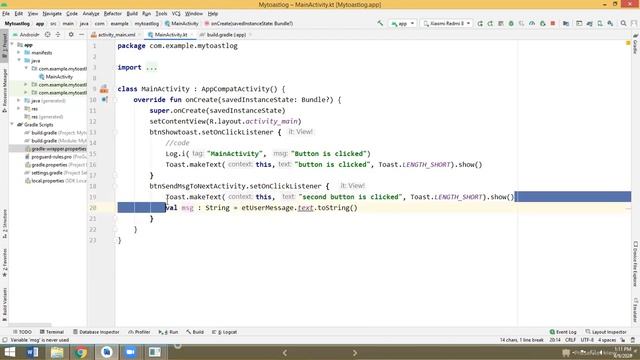Click the Run app rerun icon
640x360 pixels.
click(x=480, y=23)
